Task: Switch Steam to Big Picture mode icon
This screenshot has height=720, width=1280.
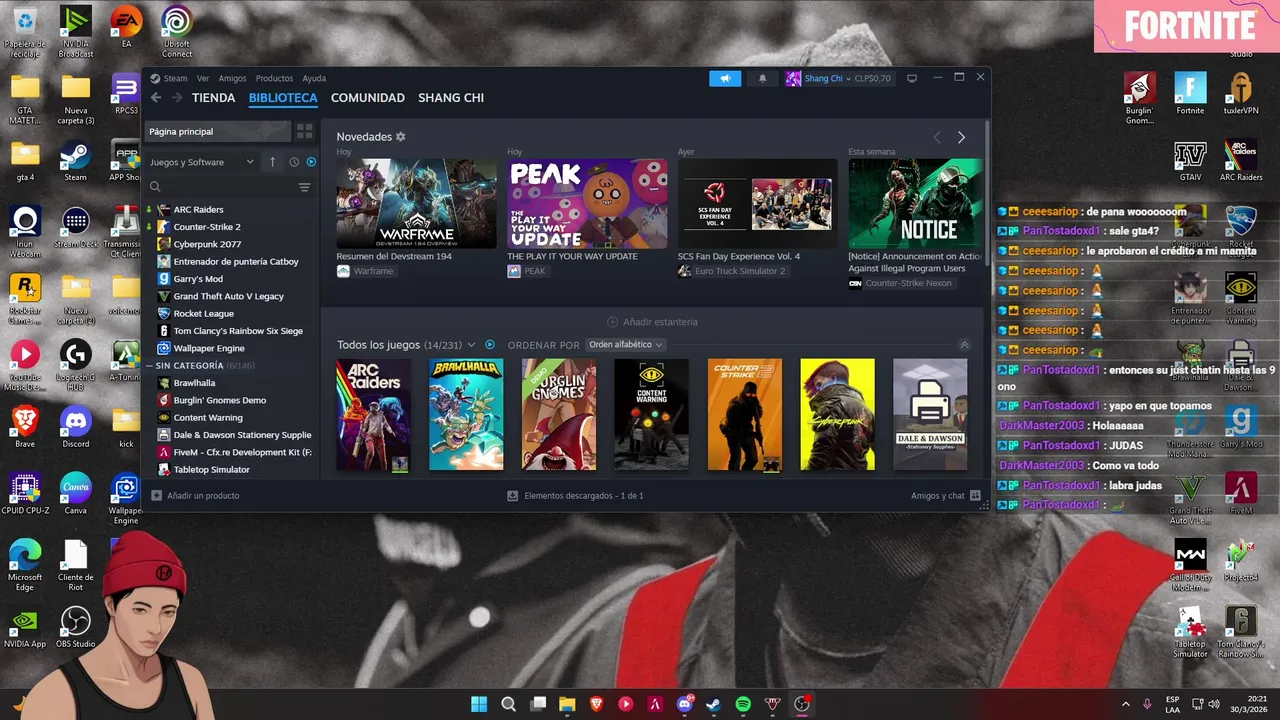Action: point(911,78)
